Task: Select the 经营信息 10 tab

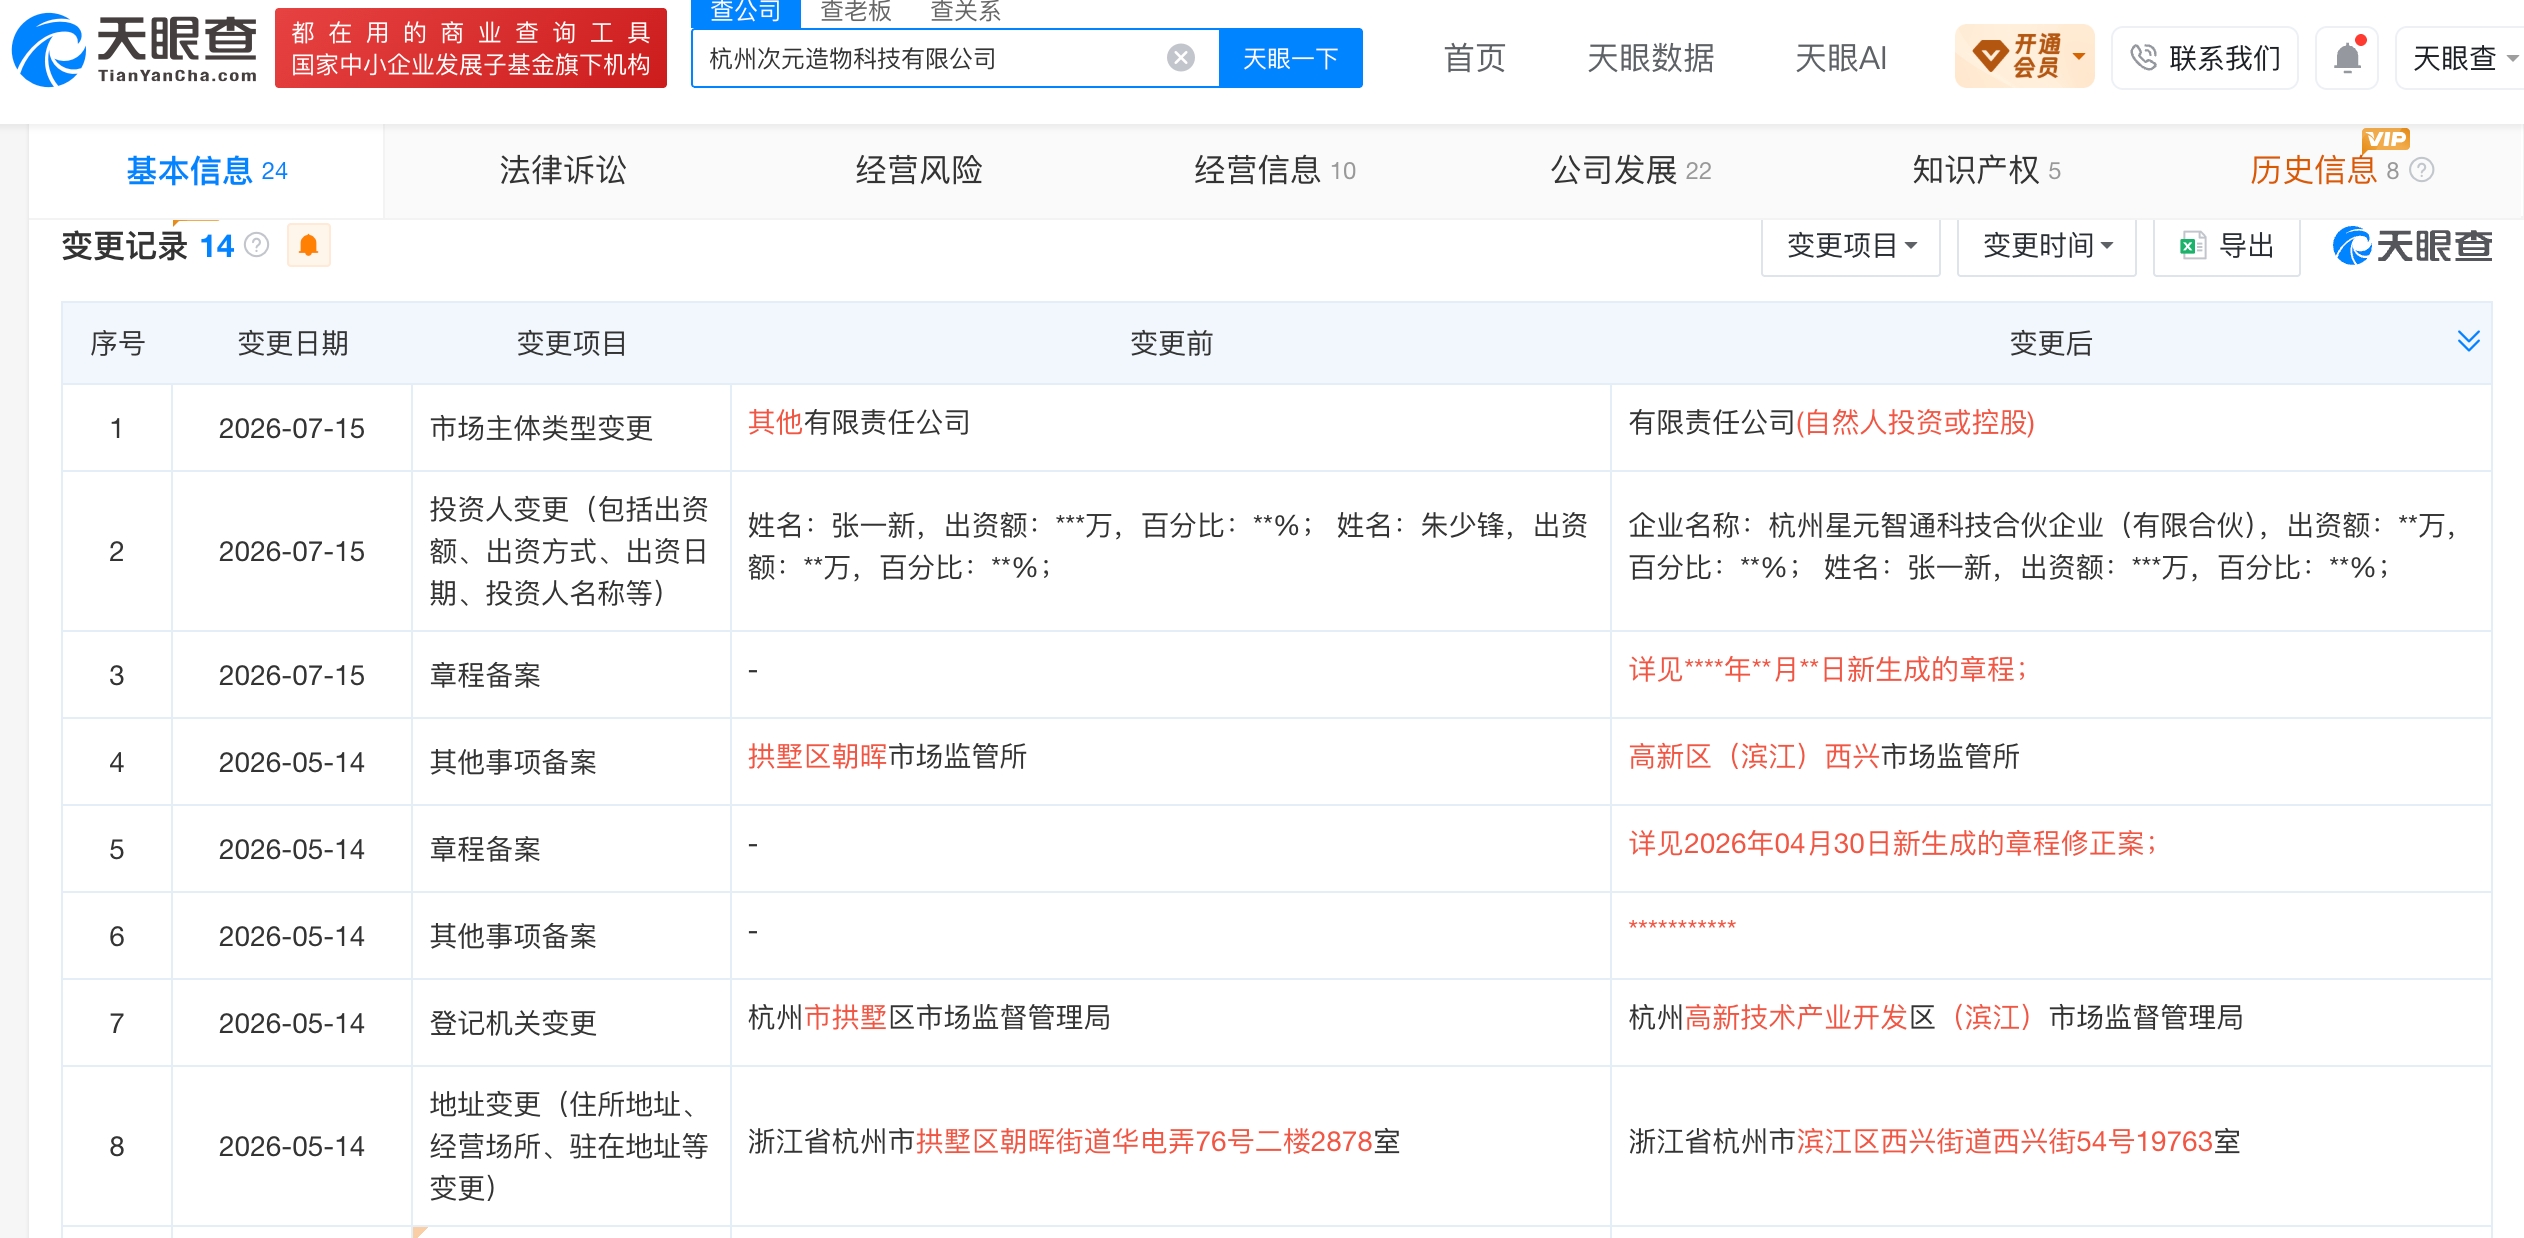Action: click(1275, 171)
